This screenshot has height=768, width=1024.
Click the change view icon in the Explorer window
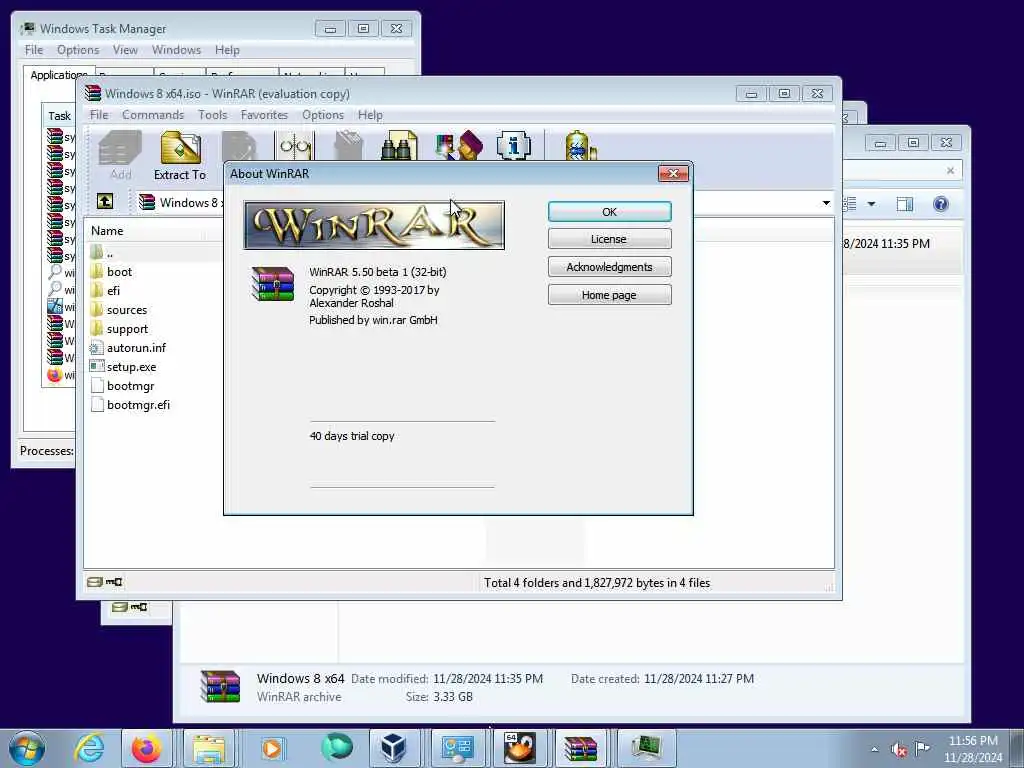click(x=850, y=204)
